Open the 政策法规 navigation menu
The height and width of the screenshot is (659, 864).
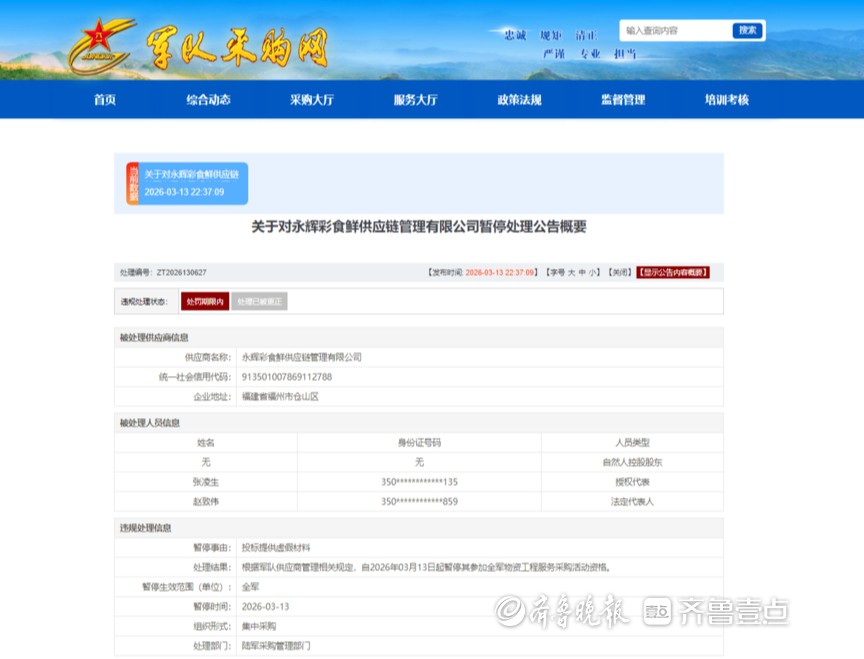click(519, 100)
